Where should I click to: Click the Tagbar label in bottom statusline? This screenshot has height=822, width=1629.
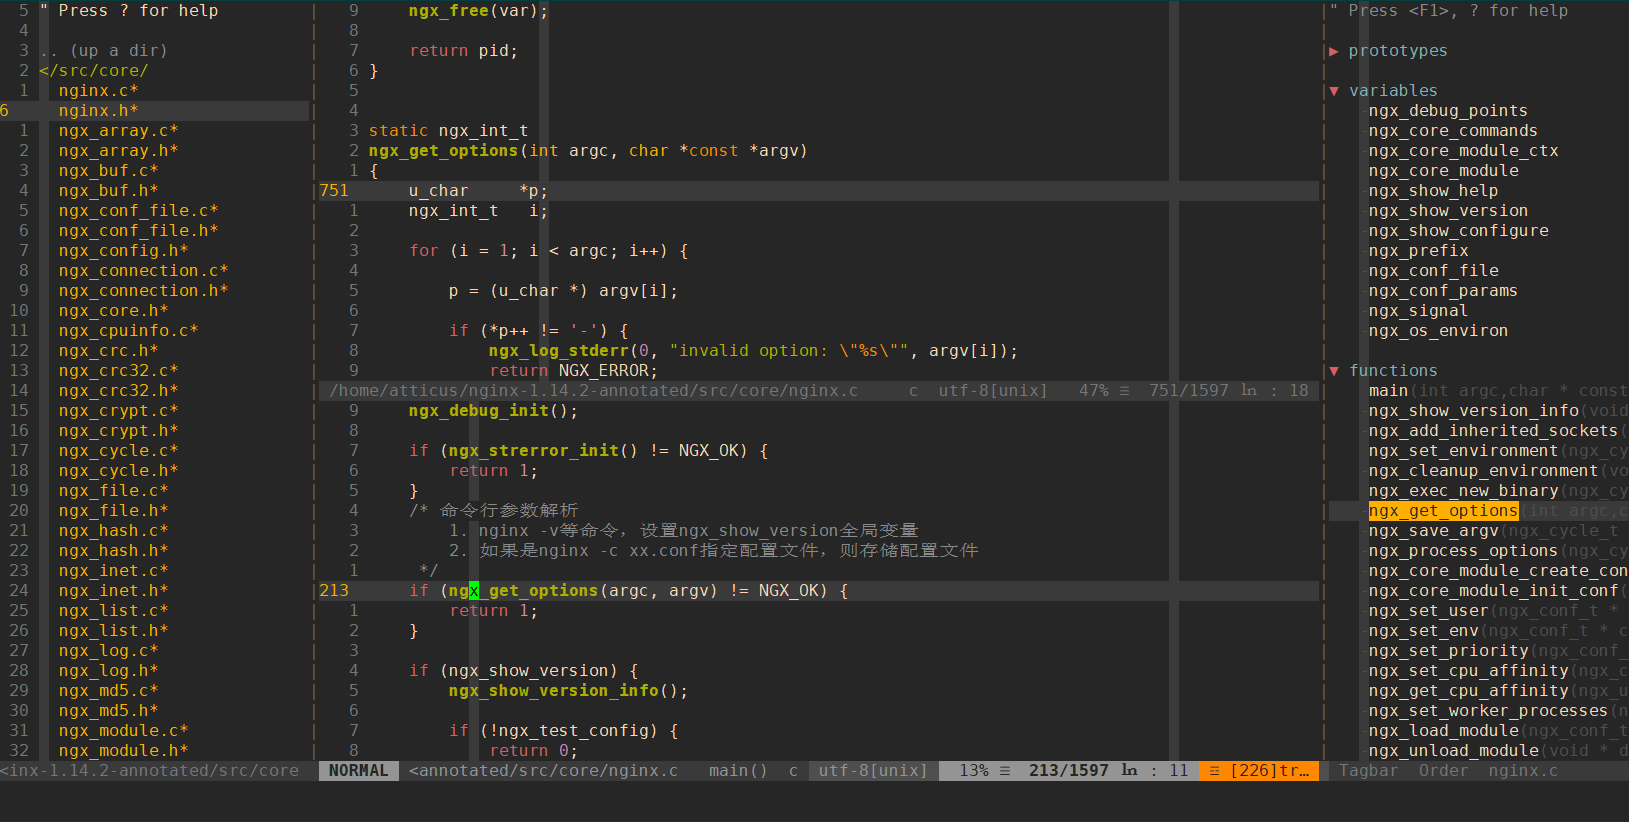[1368, 771]
